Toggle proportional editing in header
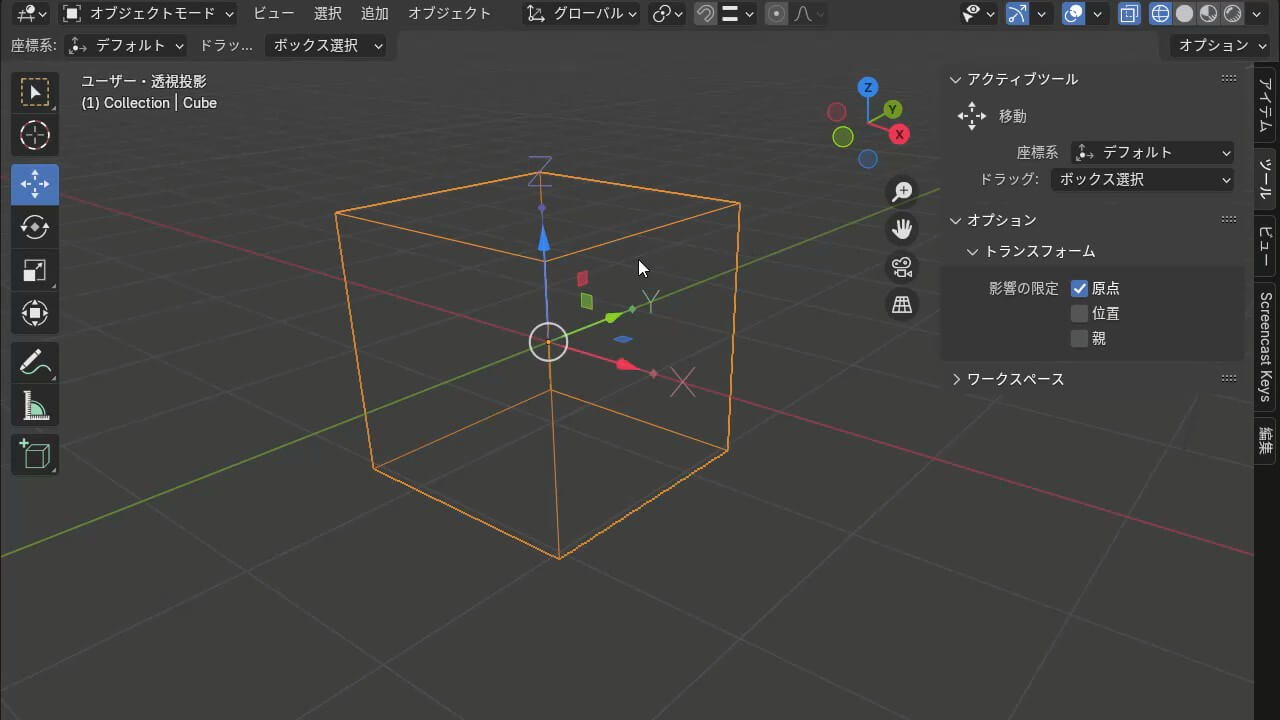This screenshot has width=1280, height=720. click(777, 14)
